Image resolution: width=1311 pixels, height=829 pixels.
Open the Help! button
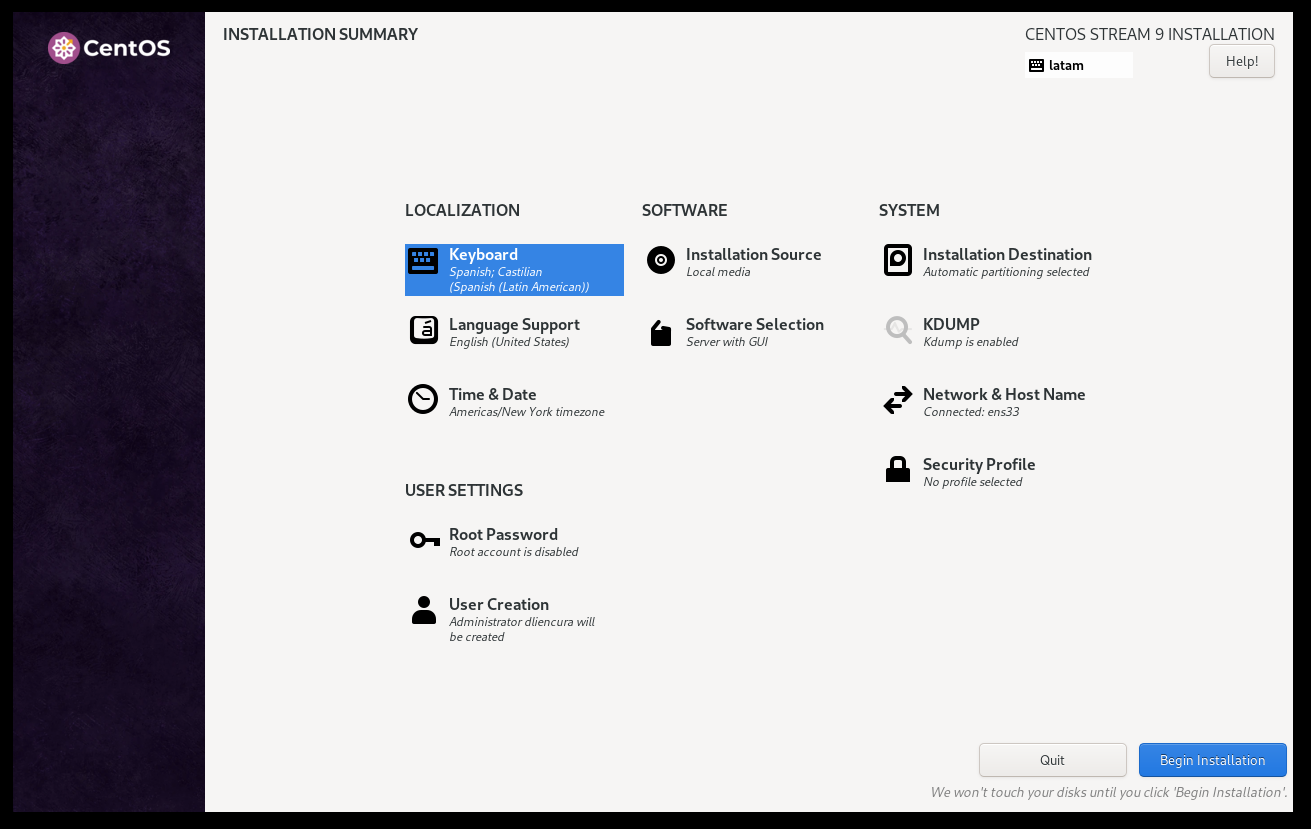tap(1242, 61)
